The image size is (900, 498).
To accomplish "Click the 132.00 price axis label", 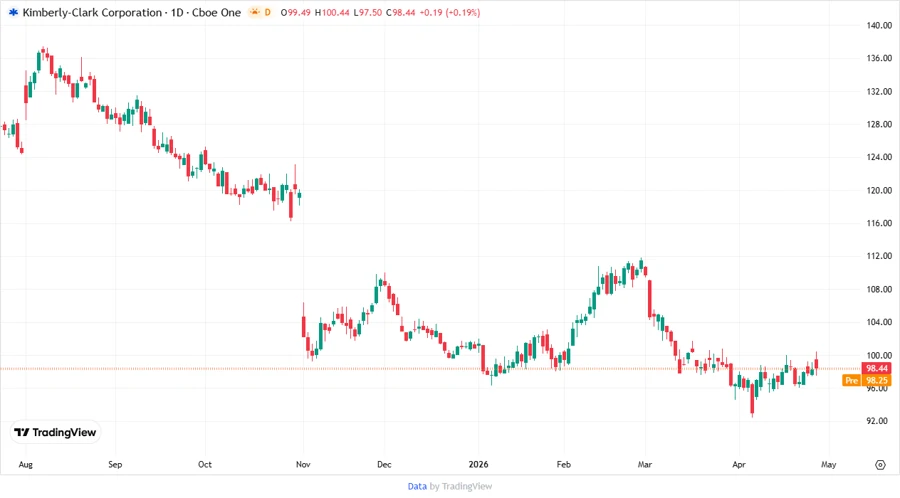I will (x=879, y=91).
